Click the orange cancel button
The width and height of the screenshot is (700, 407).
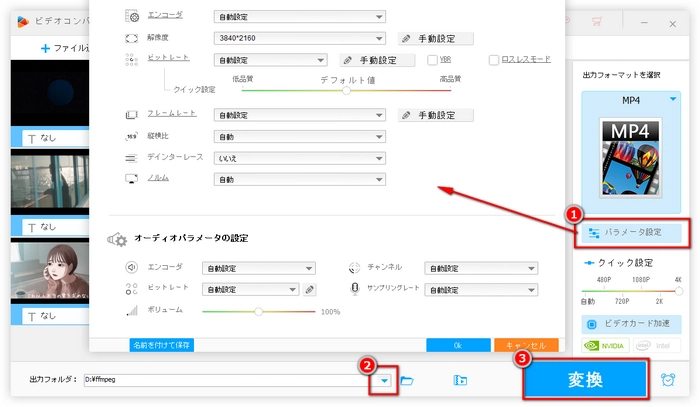[x=526, y=345]
